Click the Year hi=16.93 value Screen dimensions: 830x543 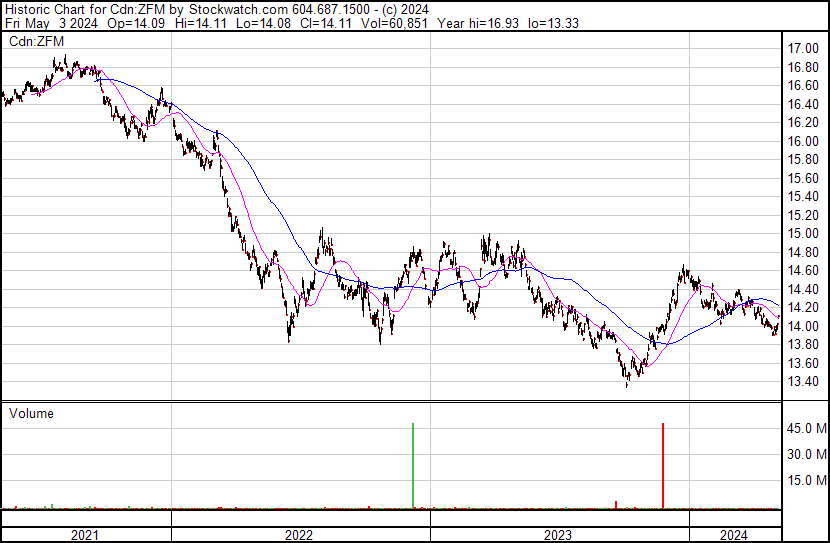coord(478,23)
